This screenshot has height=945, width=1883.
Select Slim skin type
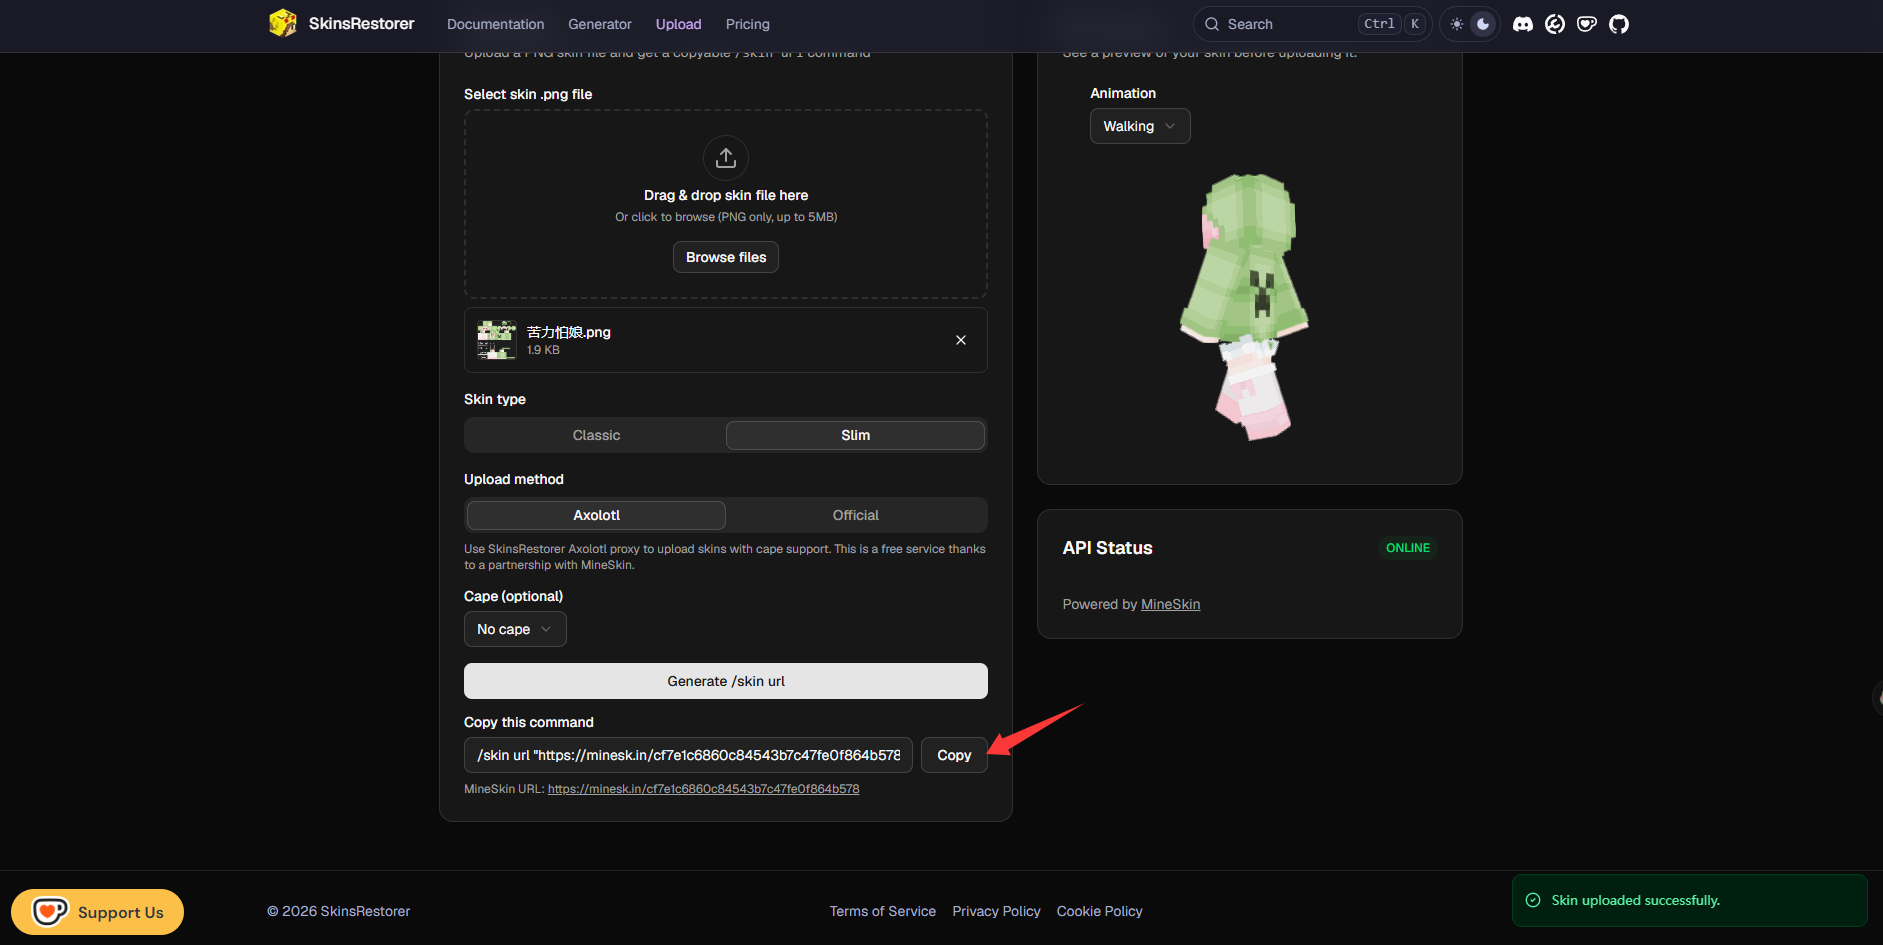pyautogui.click(x=855, y=435)
